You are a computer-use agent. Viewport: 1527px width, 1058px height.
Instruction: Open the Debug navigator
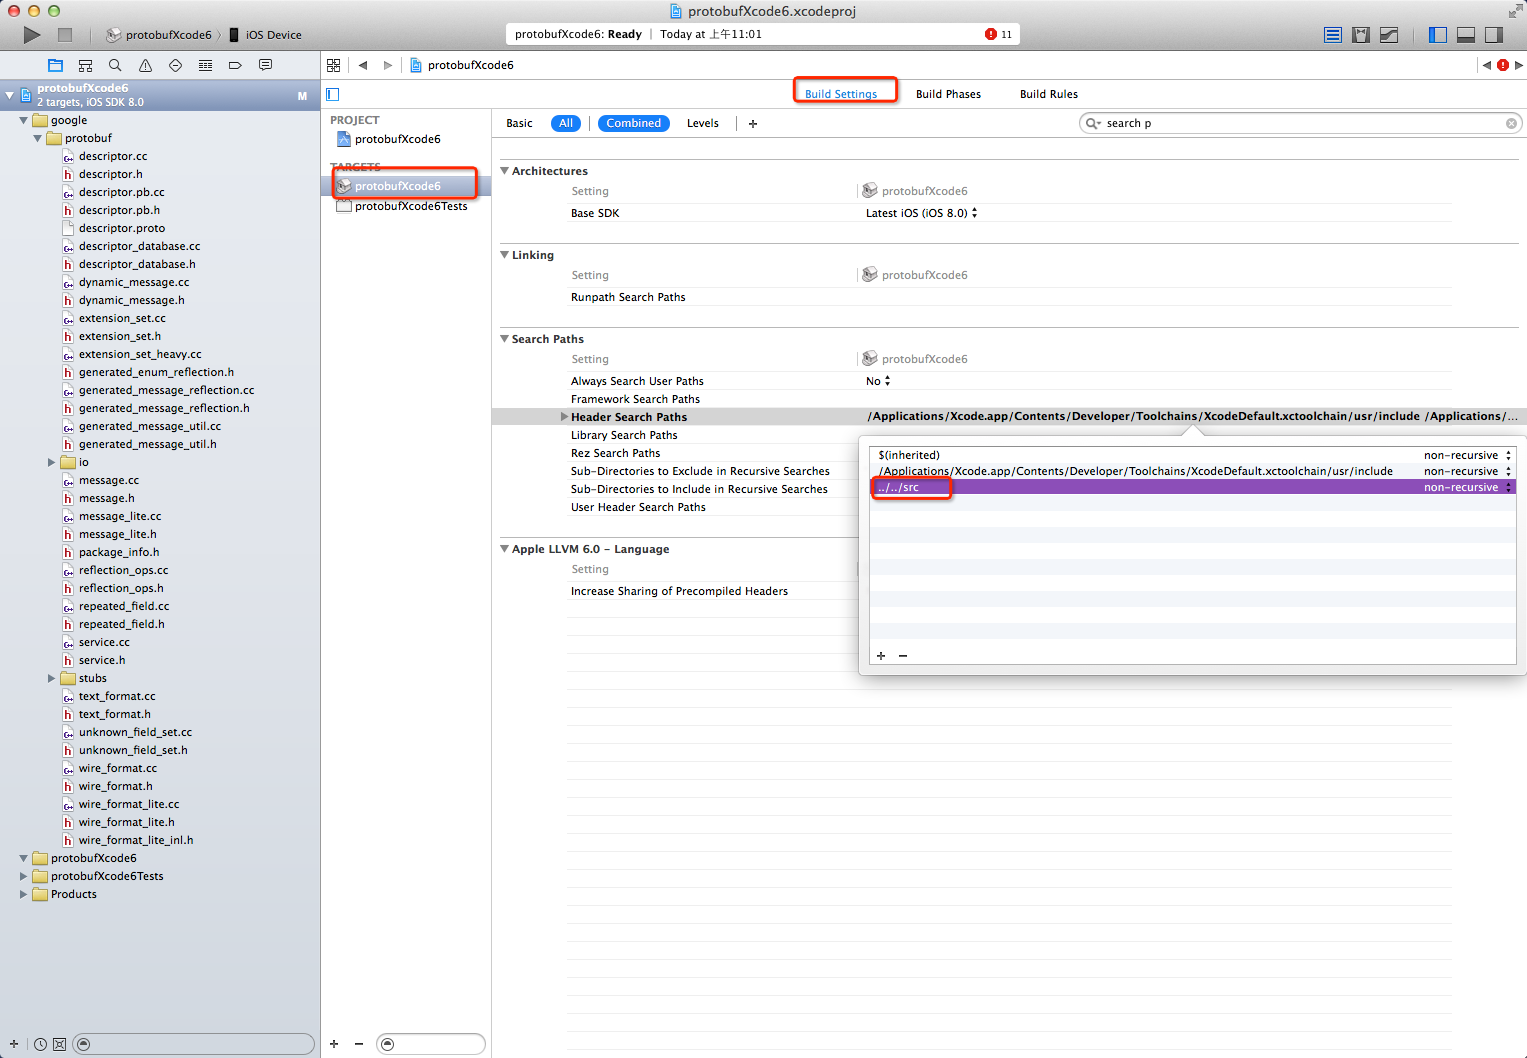coord(205,65)
